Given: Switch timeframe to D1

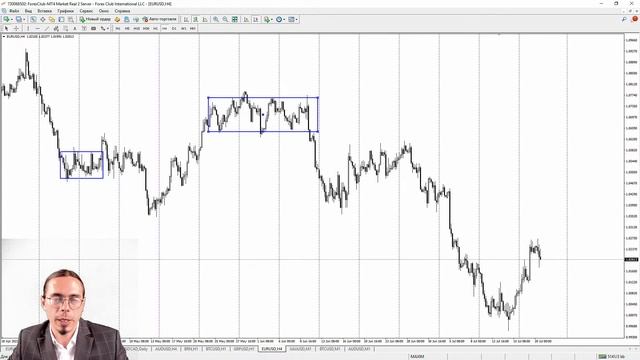Looking at the screenshot, I should coord(174,29).
